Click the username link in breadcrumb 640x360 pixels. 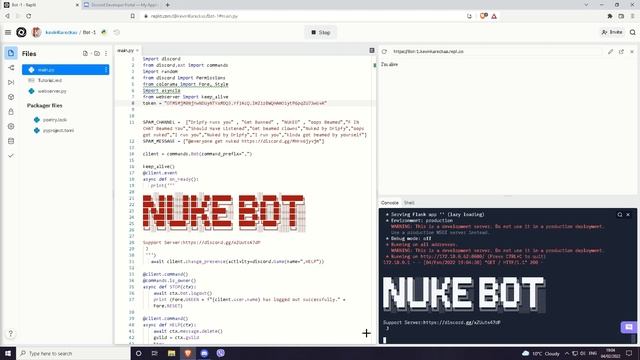point(61,32)
